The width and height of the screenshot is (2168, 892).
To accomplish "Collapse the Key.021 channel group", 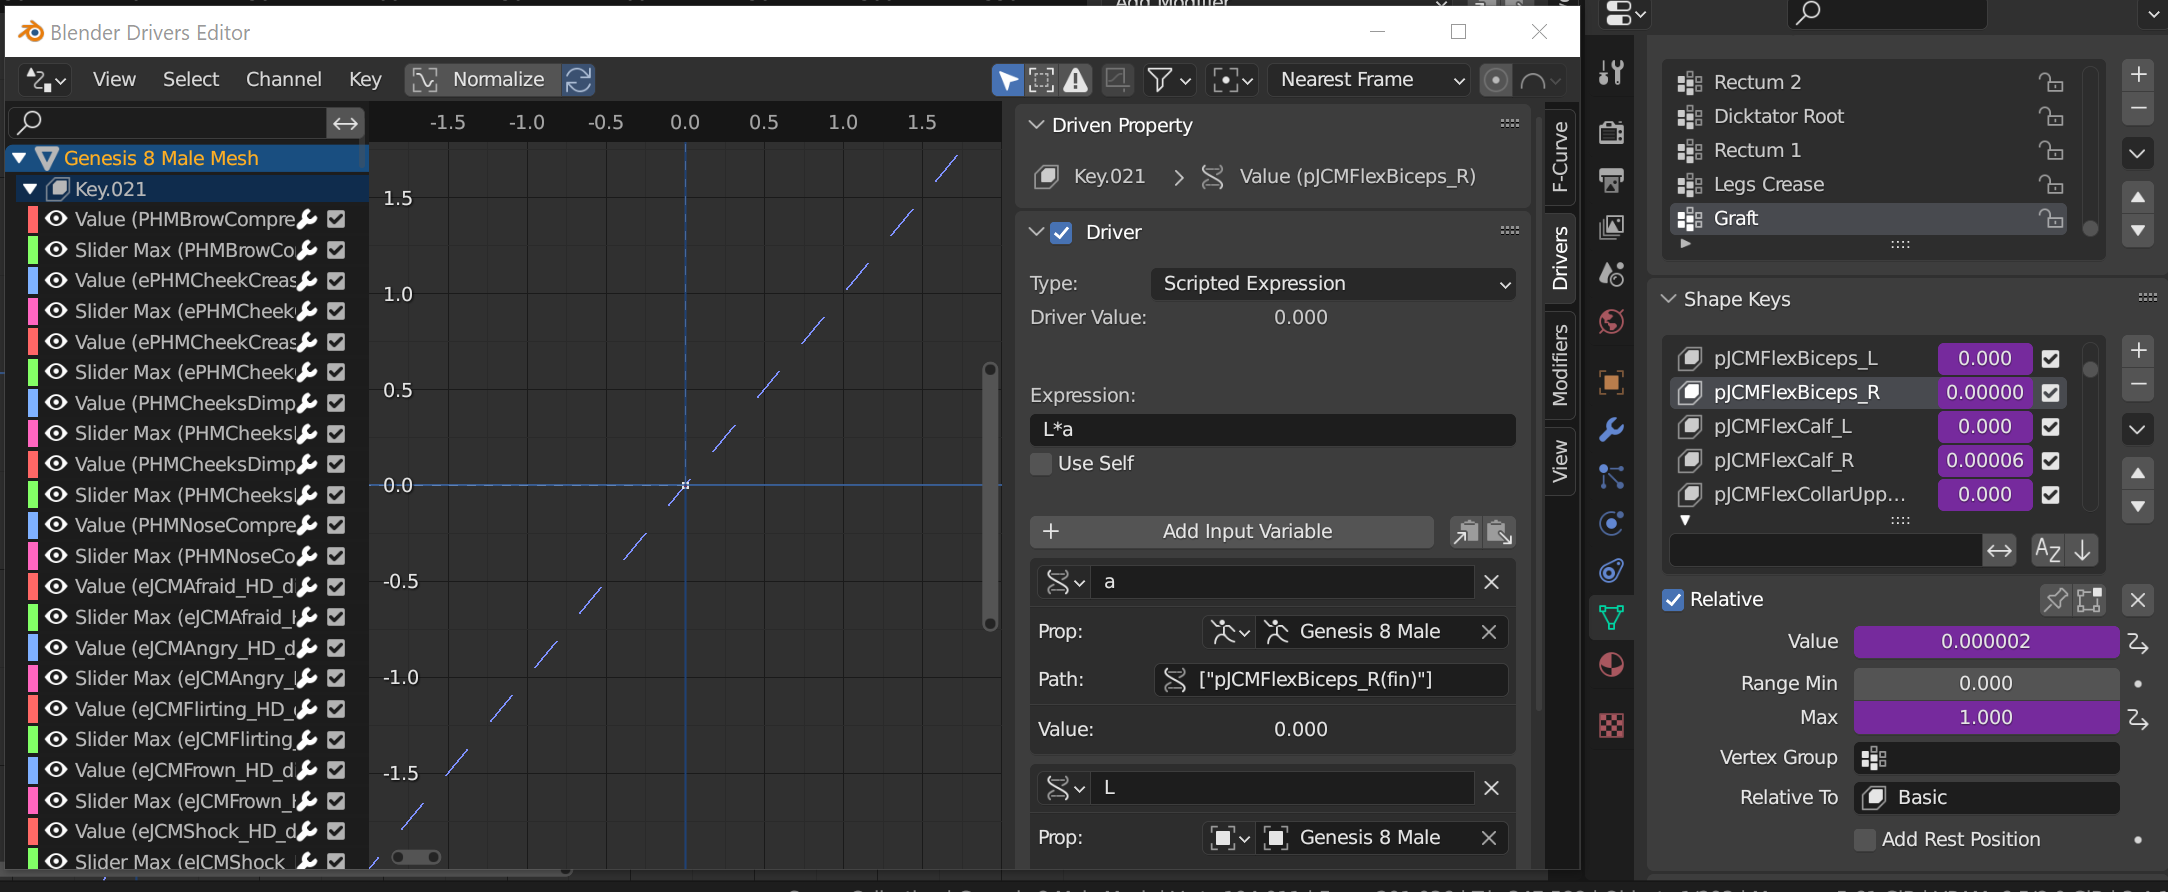I will pyautogui.click(x=30, y=189).
